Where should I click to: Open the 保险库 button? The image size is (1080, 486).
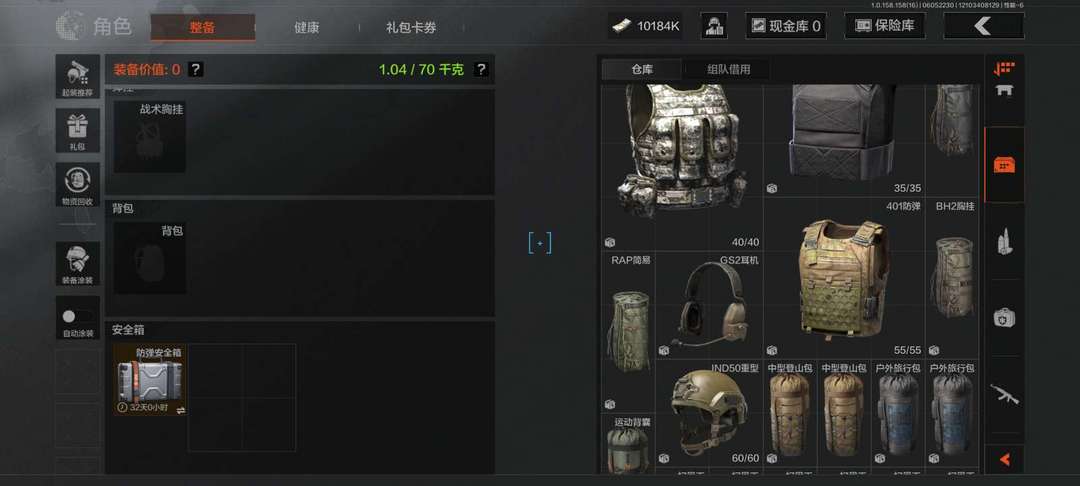[x=884, y=26]
